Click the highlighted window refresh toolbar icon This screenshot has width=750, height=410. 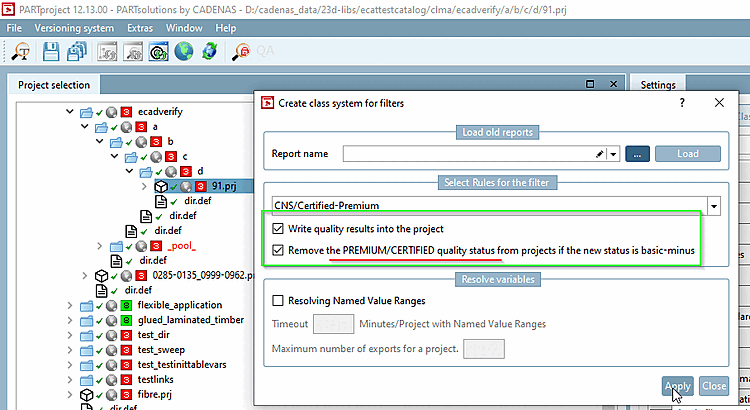(x=158, y=51)
